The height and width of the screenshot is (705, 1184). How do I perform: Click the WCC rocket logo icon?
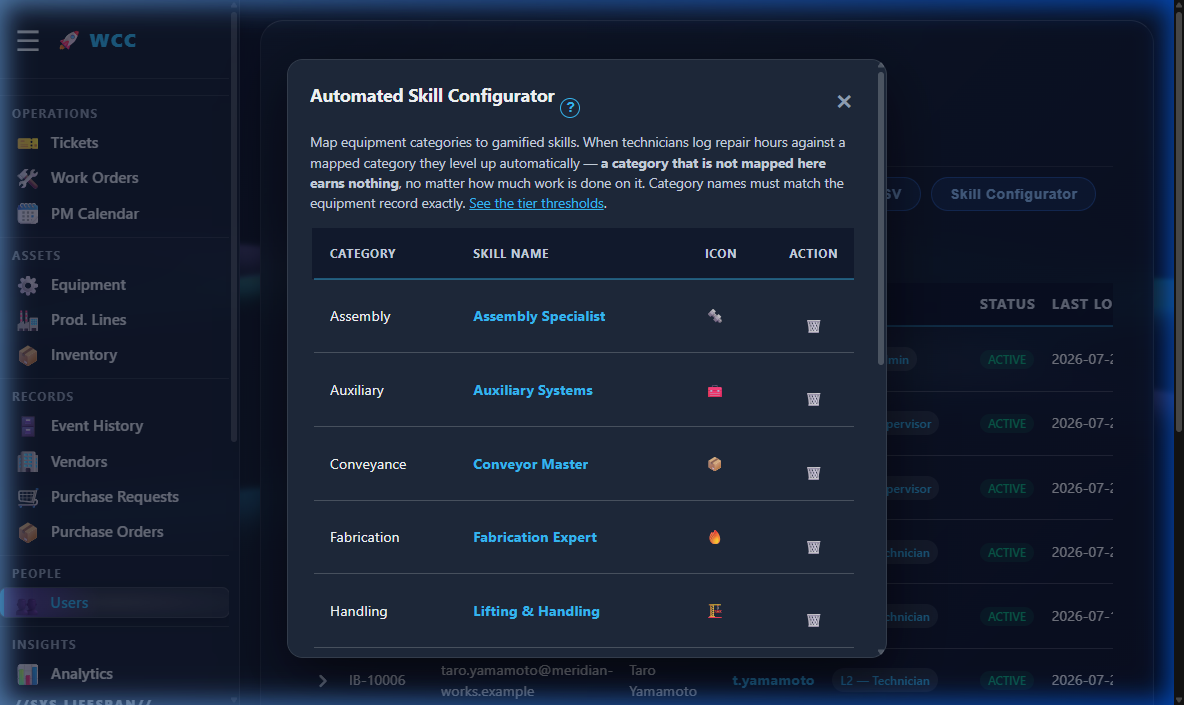click(x=69, y=40)
